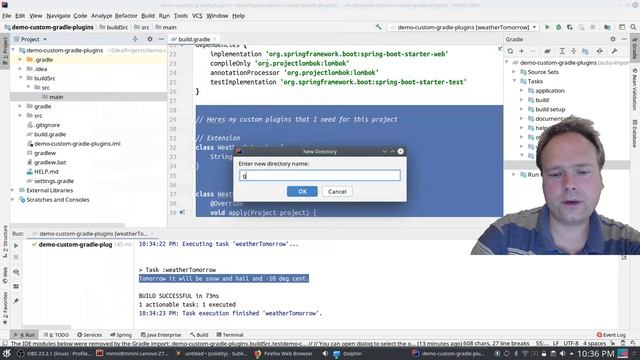
Task: Open run configuration dropdown weatherTomorrow
Action: tap(463, 27)
